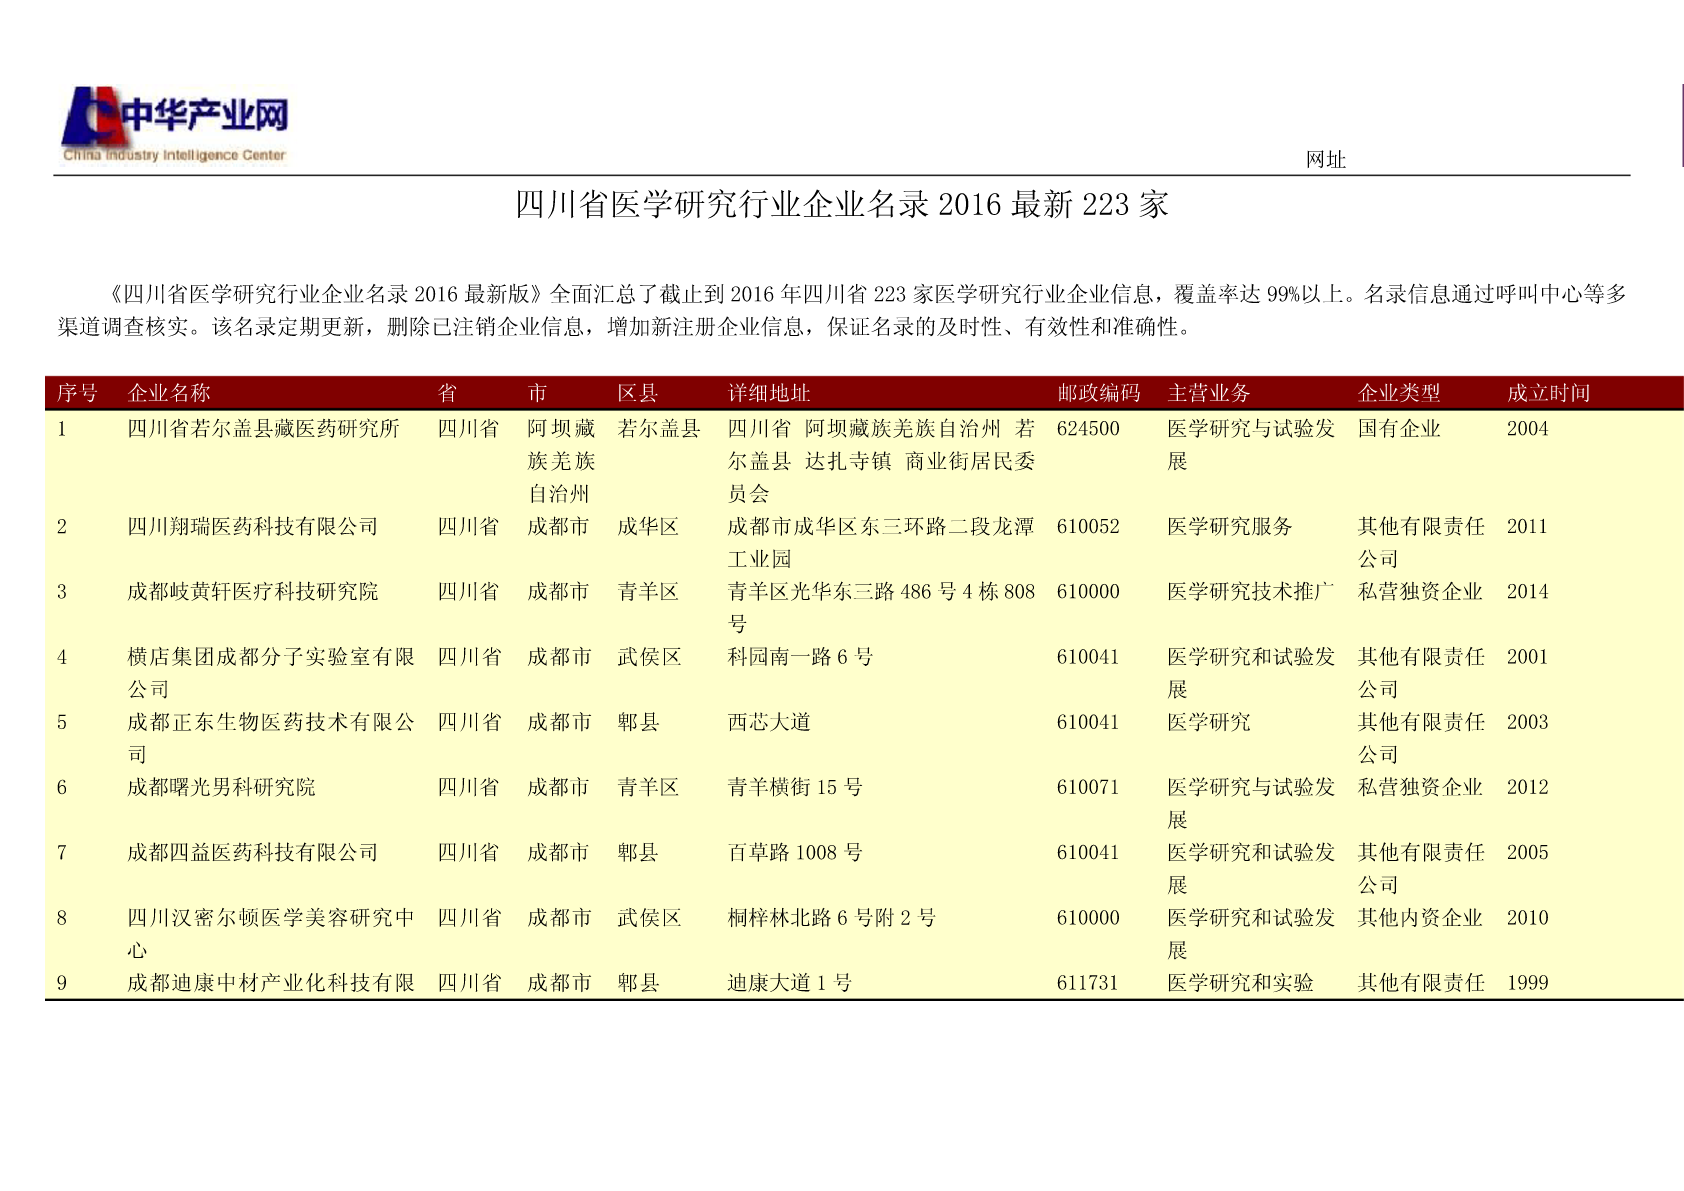Image resolution: width=1684 pixels, height=1191 pixels.
Task: Click postal code 624500
Action: pos(1088,429)
